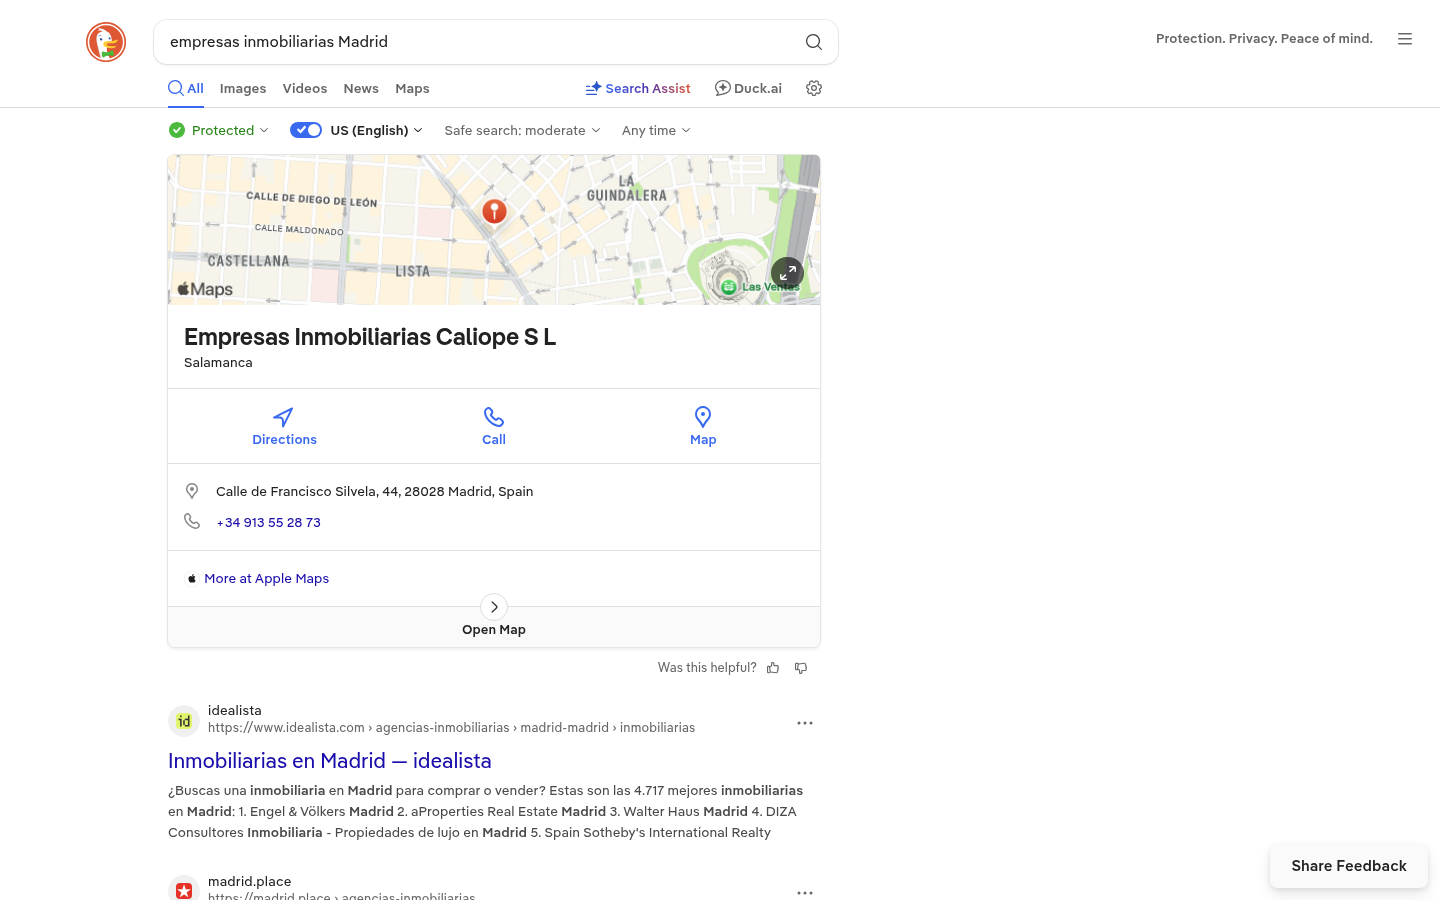Open the US (English) region dropdown

pyautogui.click(x=377, y=130)
